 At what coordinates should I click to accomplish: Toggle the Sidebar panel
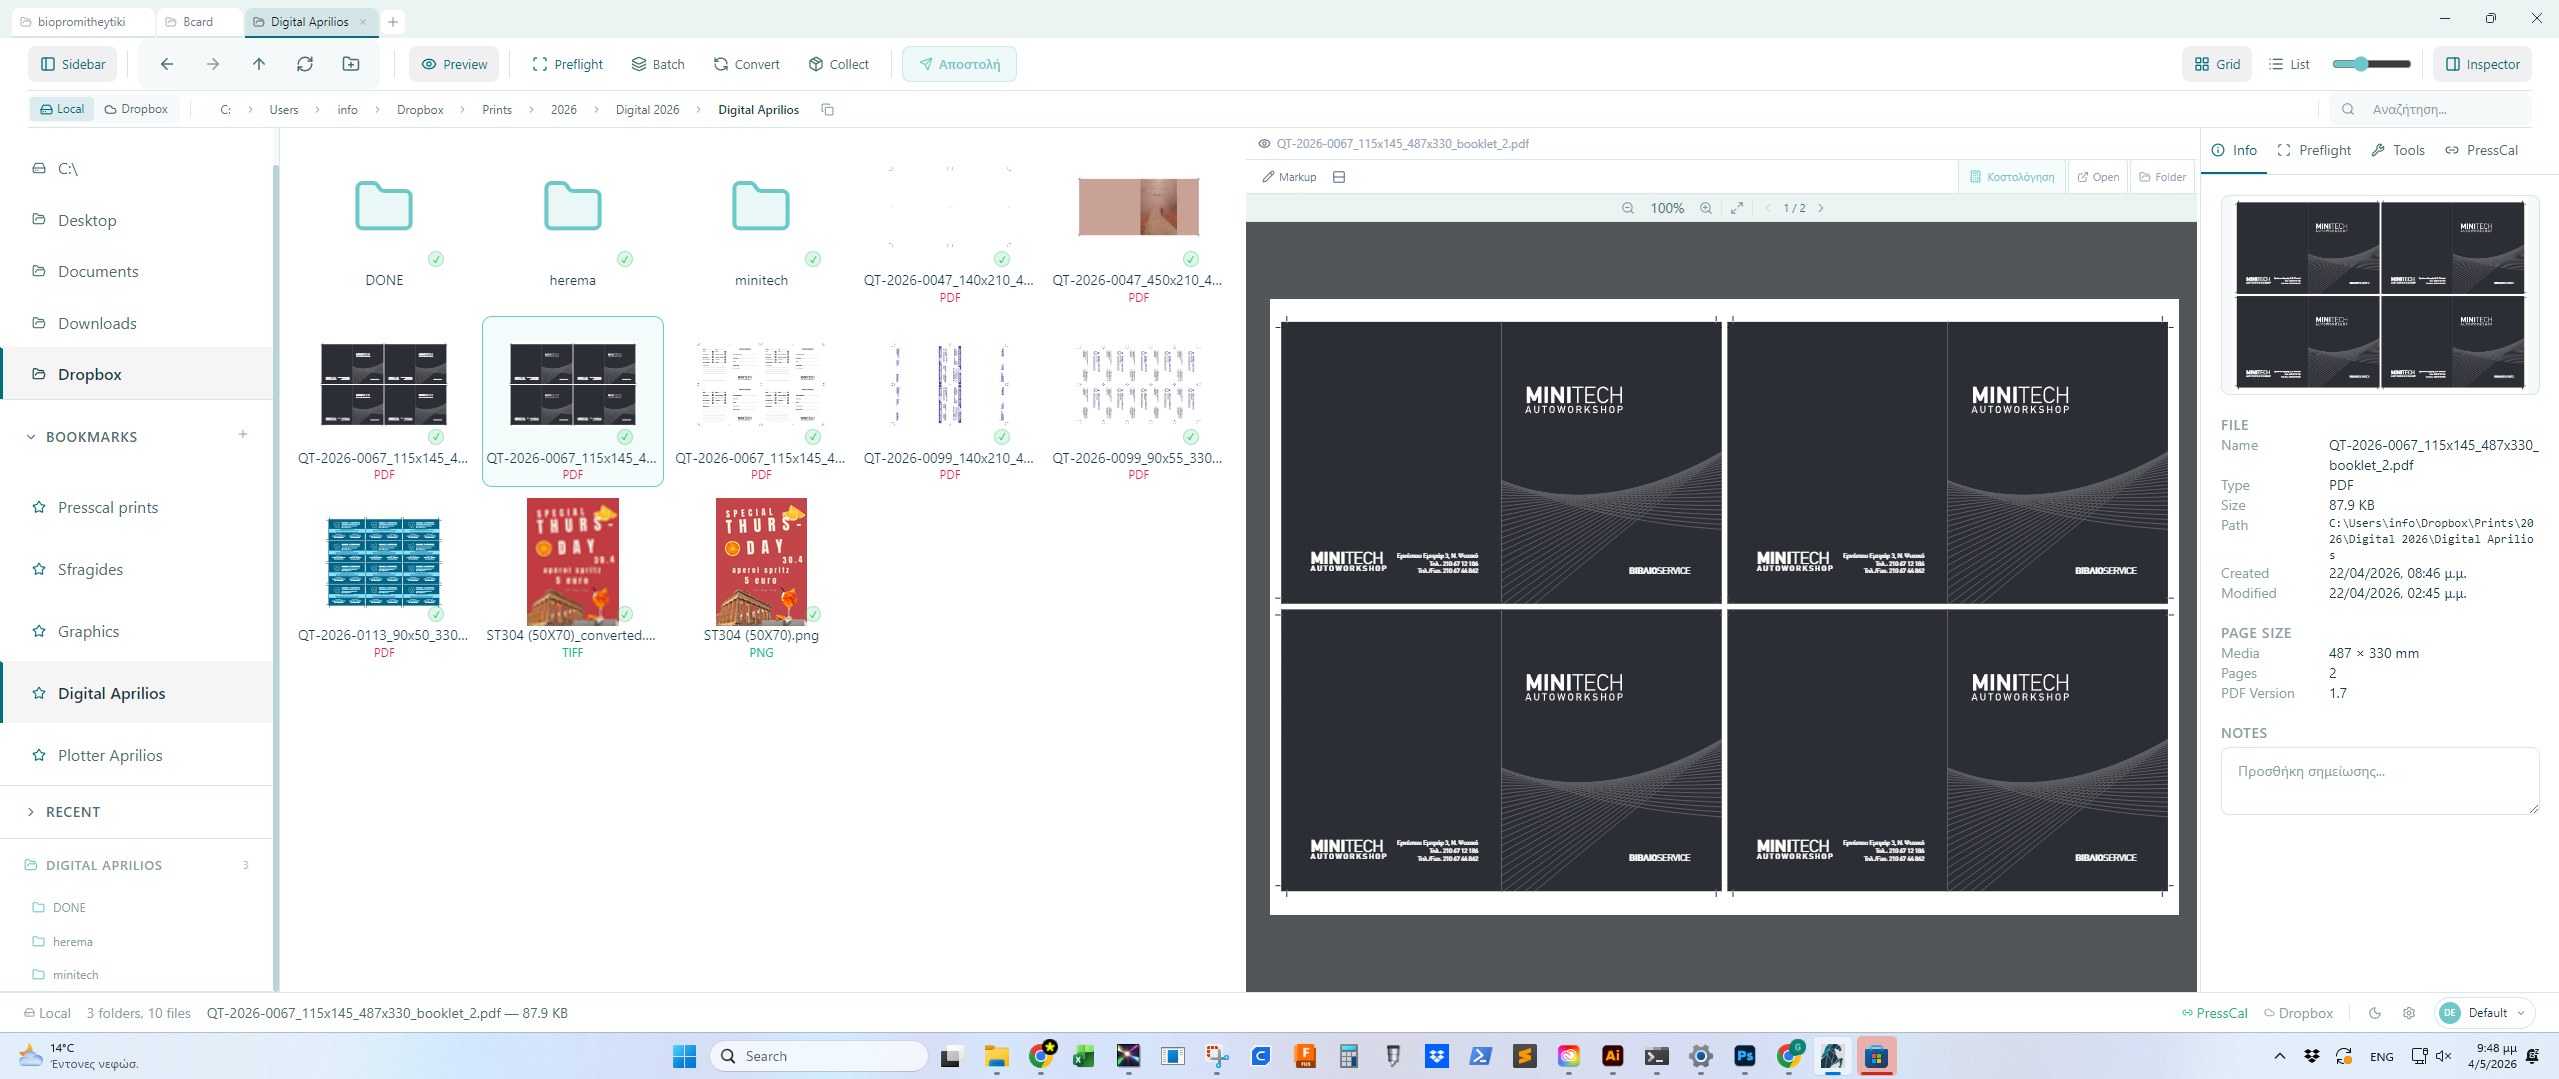tap(73, 64)
